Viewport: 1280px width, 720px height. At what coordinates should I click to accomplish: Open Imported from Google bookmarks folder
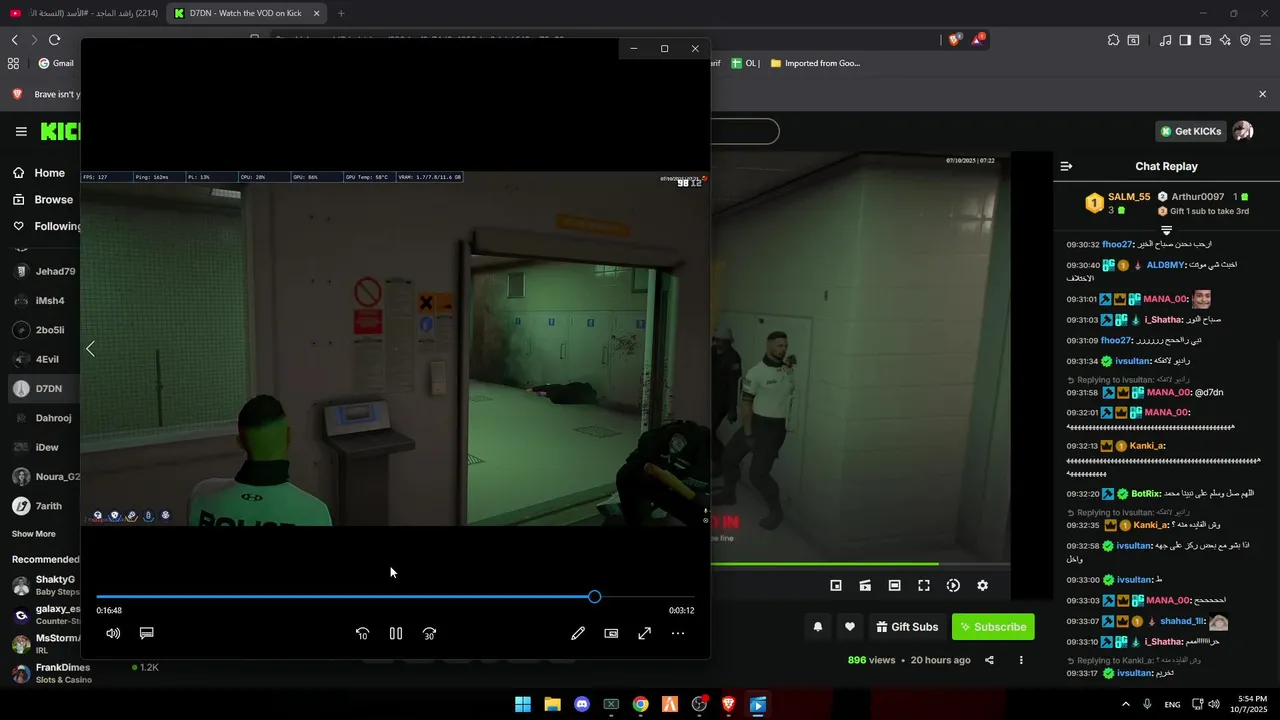pyautogui.click(x=814, y=63)
